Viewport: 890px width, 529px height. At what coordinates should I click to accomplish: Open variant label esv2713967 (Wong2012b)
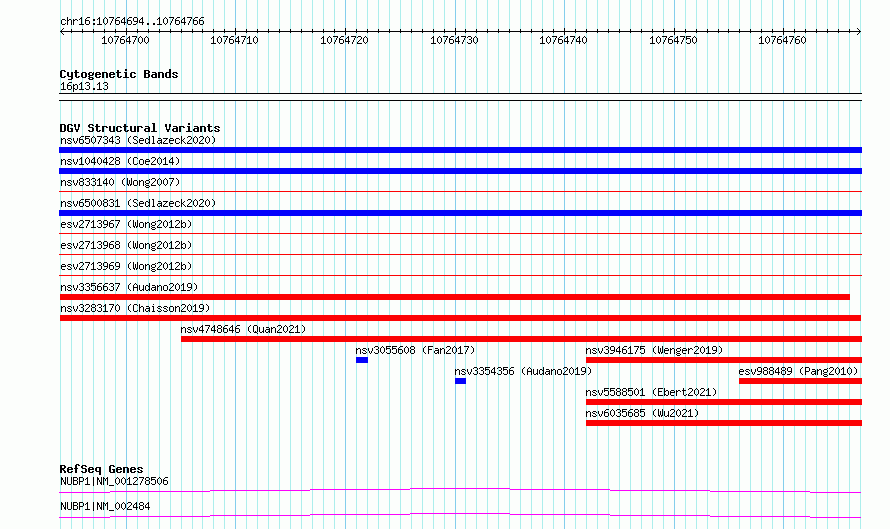pos(126,224)
